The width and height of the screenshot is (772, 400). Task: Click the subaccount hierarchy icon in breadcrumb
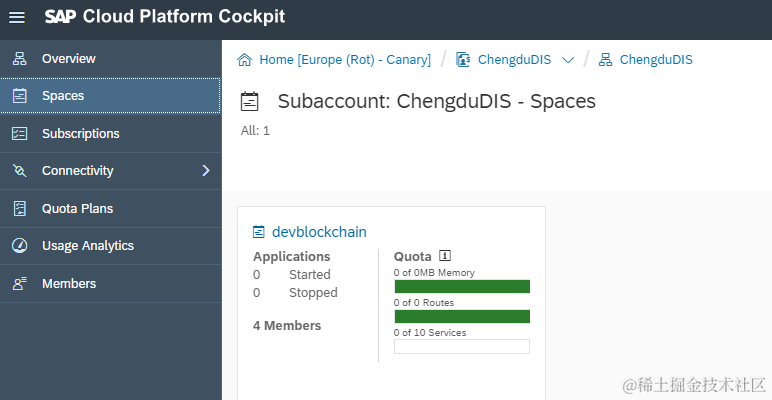tap(605, 60)
